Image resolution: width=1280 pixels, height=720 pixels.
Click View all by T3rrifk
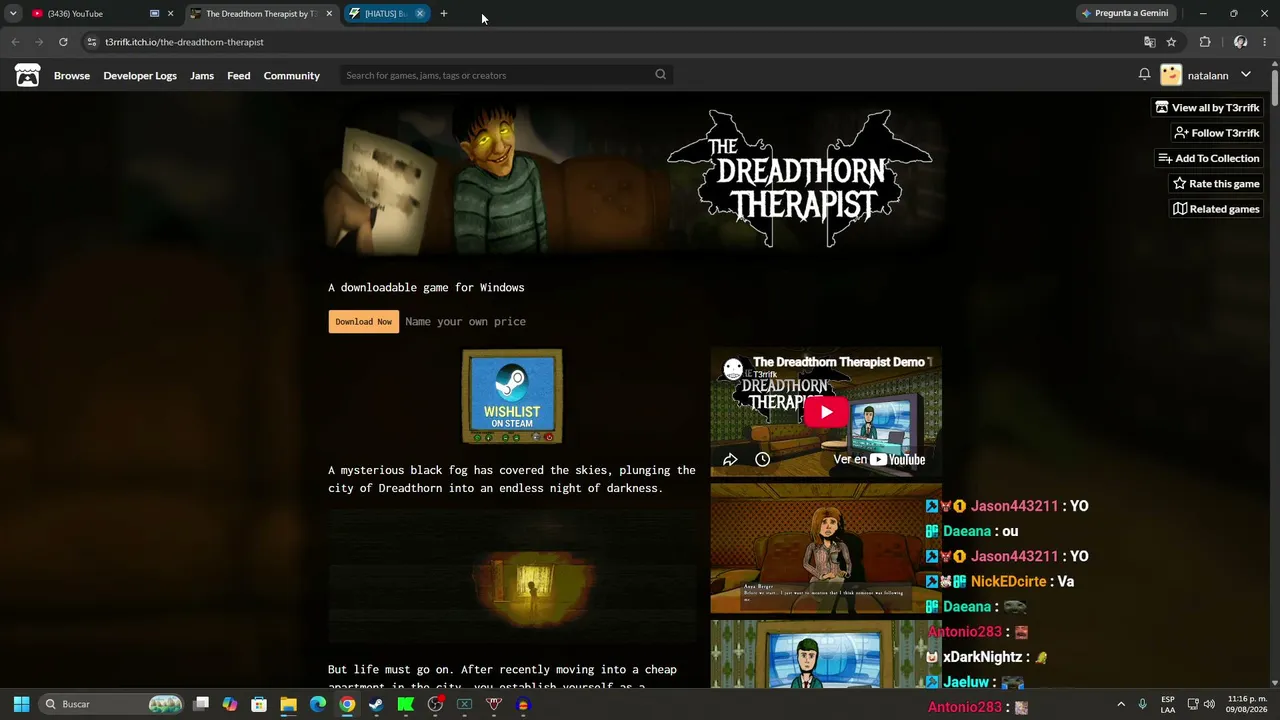click(x=1207, y=107)
